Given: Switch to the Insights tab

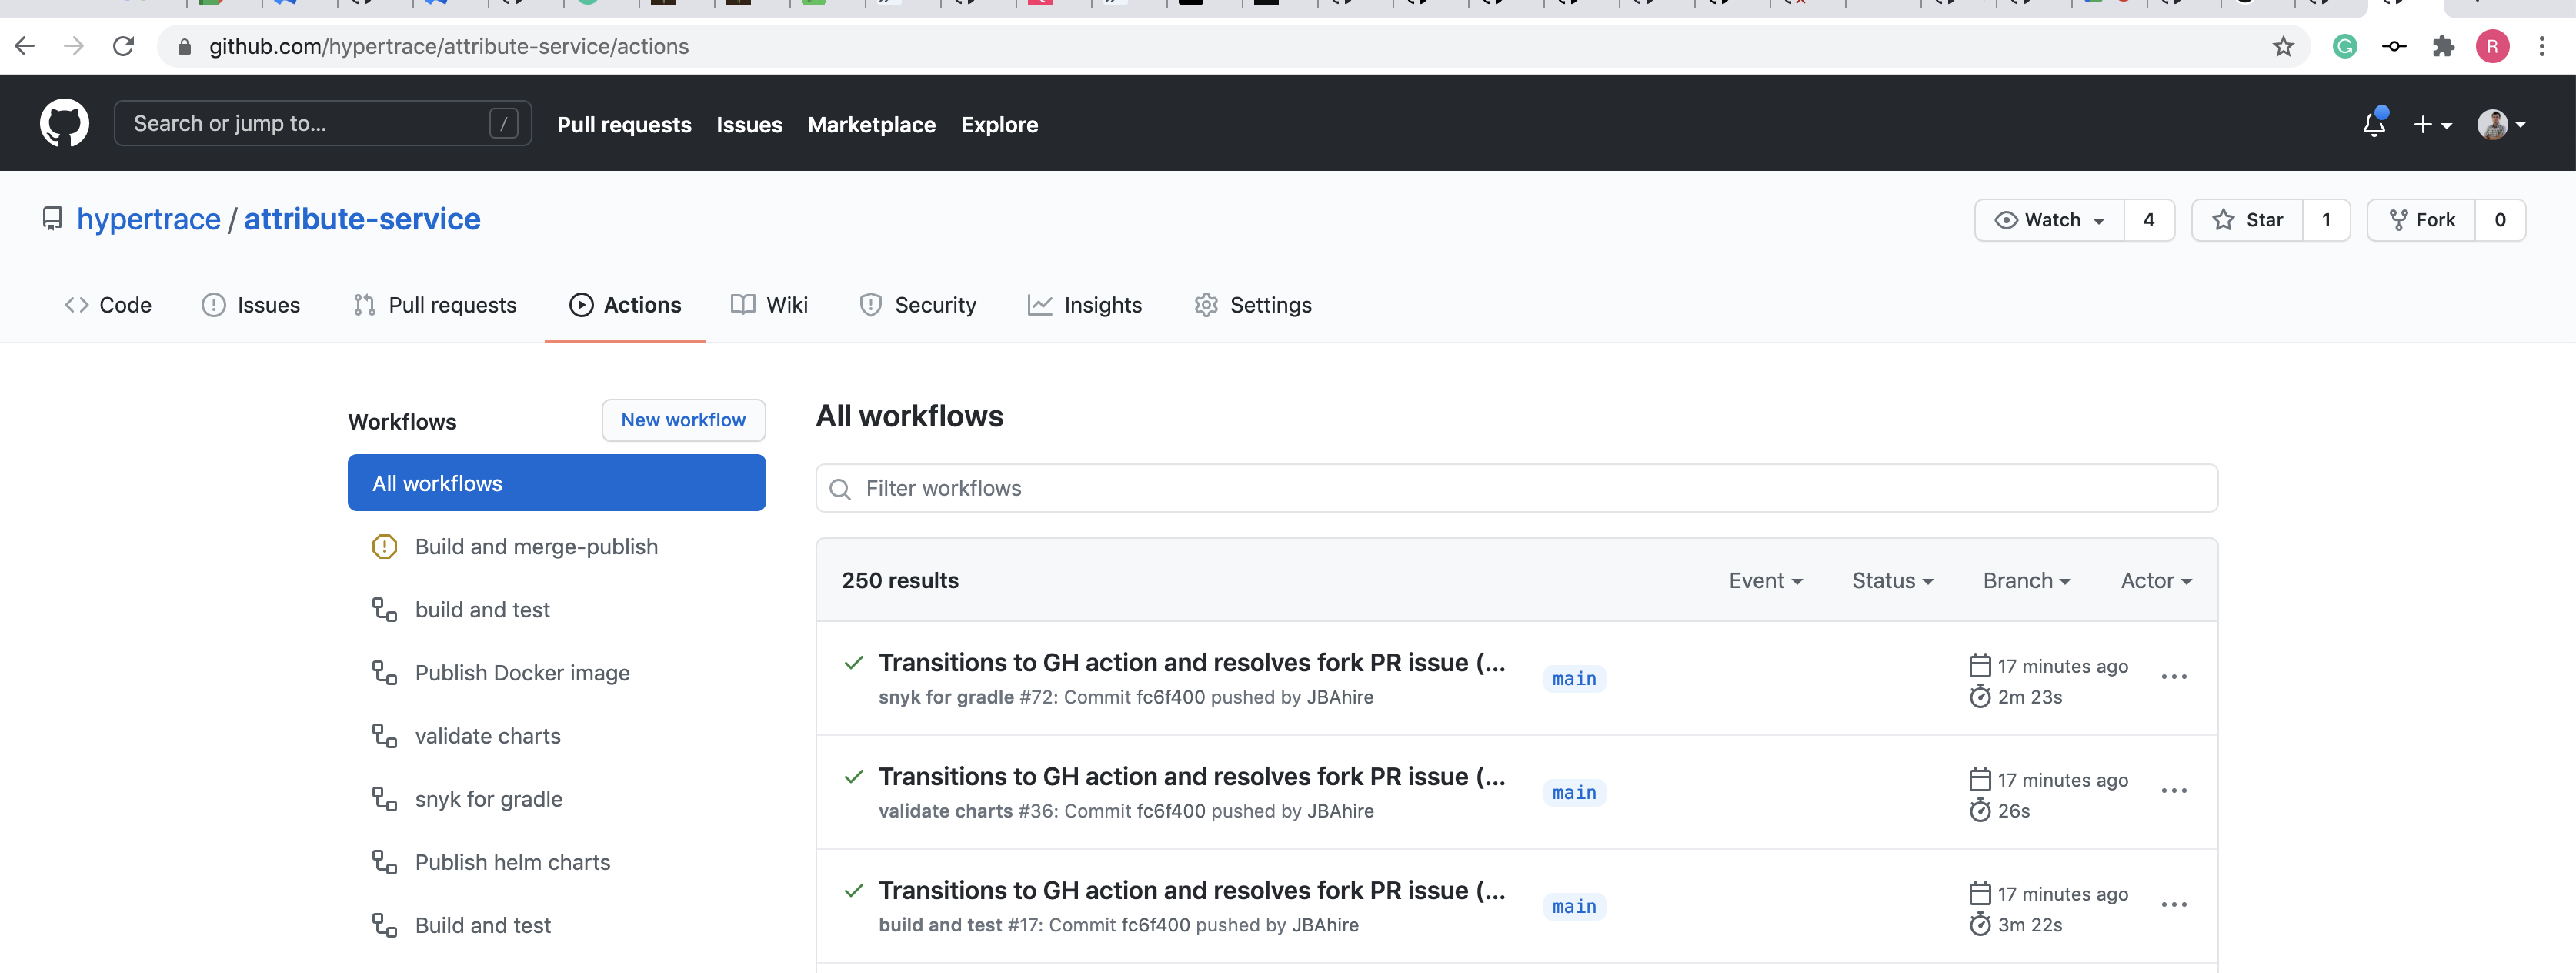Looking at the screenshot, I should (x=1085, y=305).
